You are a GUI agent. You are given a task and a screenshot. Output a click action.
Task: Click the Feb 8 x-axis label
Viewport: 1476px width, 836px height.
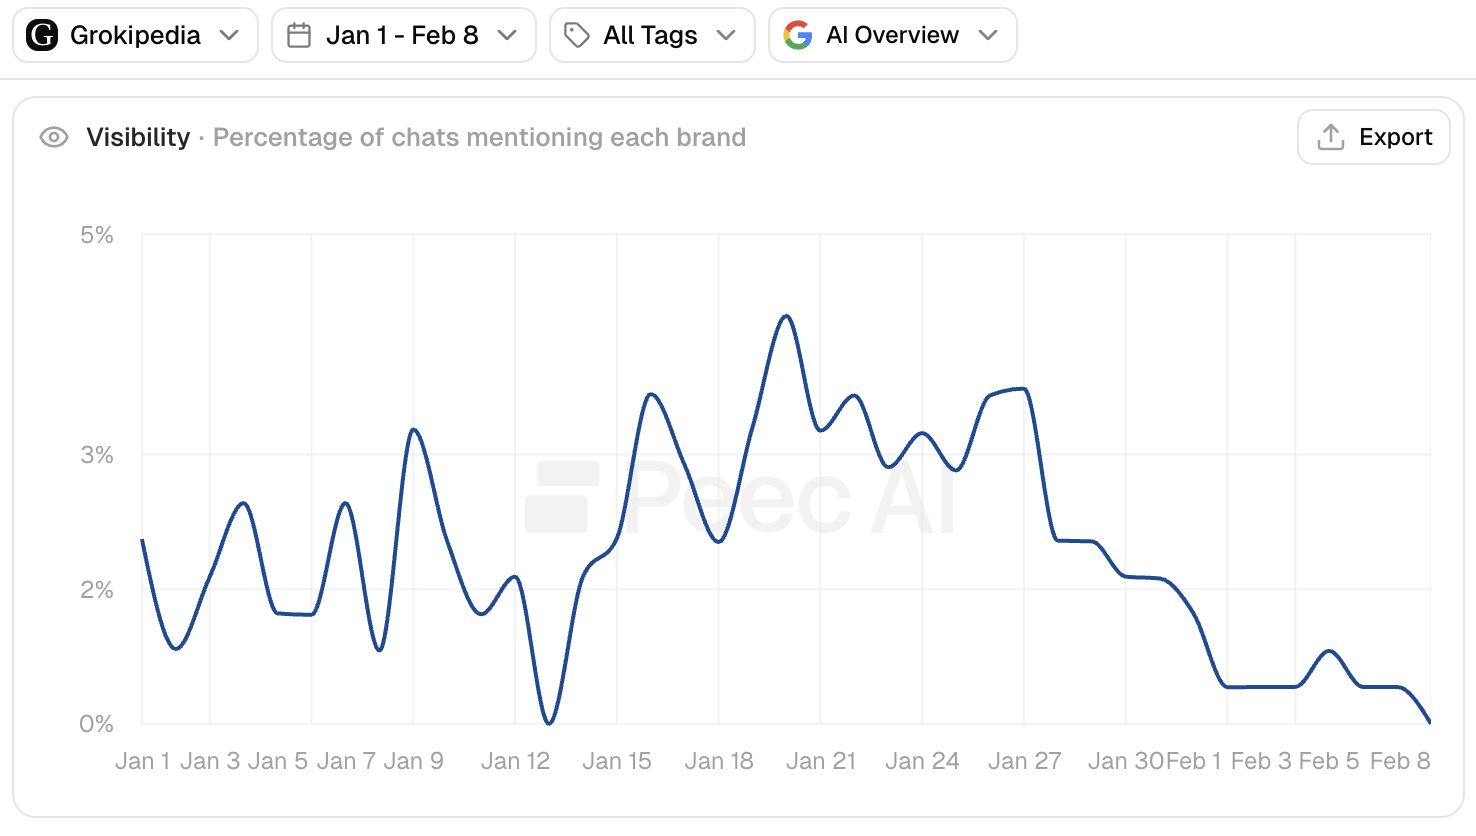click(x=1400, y=761)
